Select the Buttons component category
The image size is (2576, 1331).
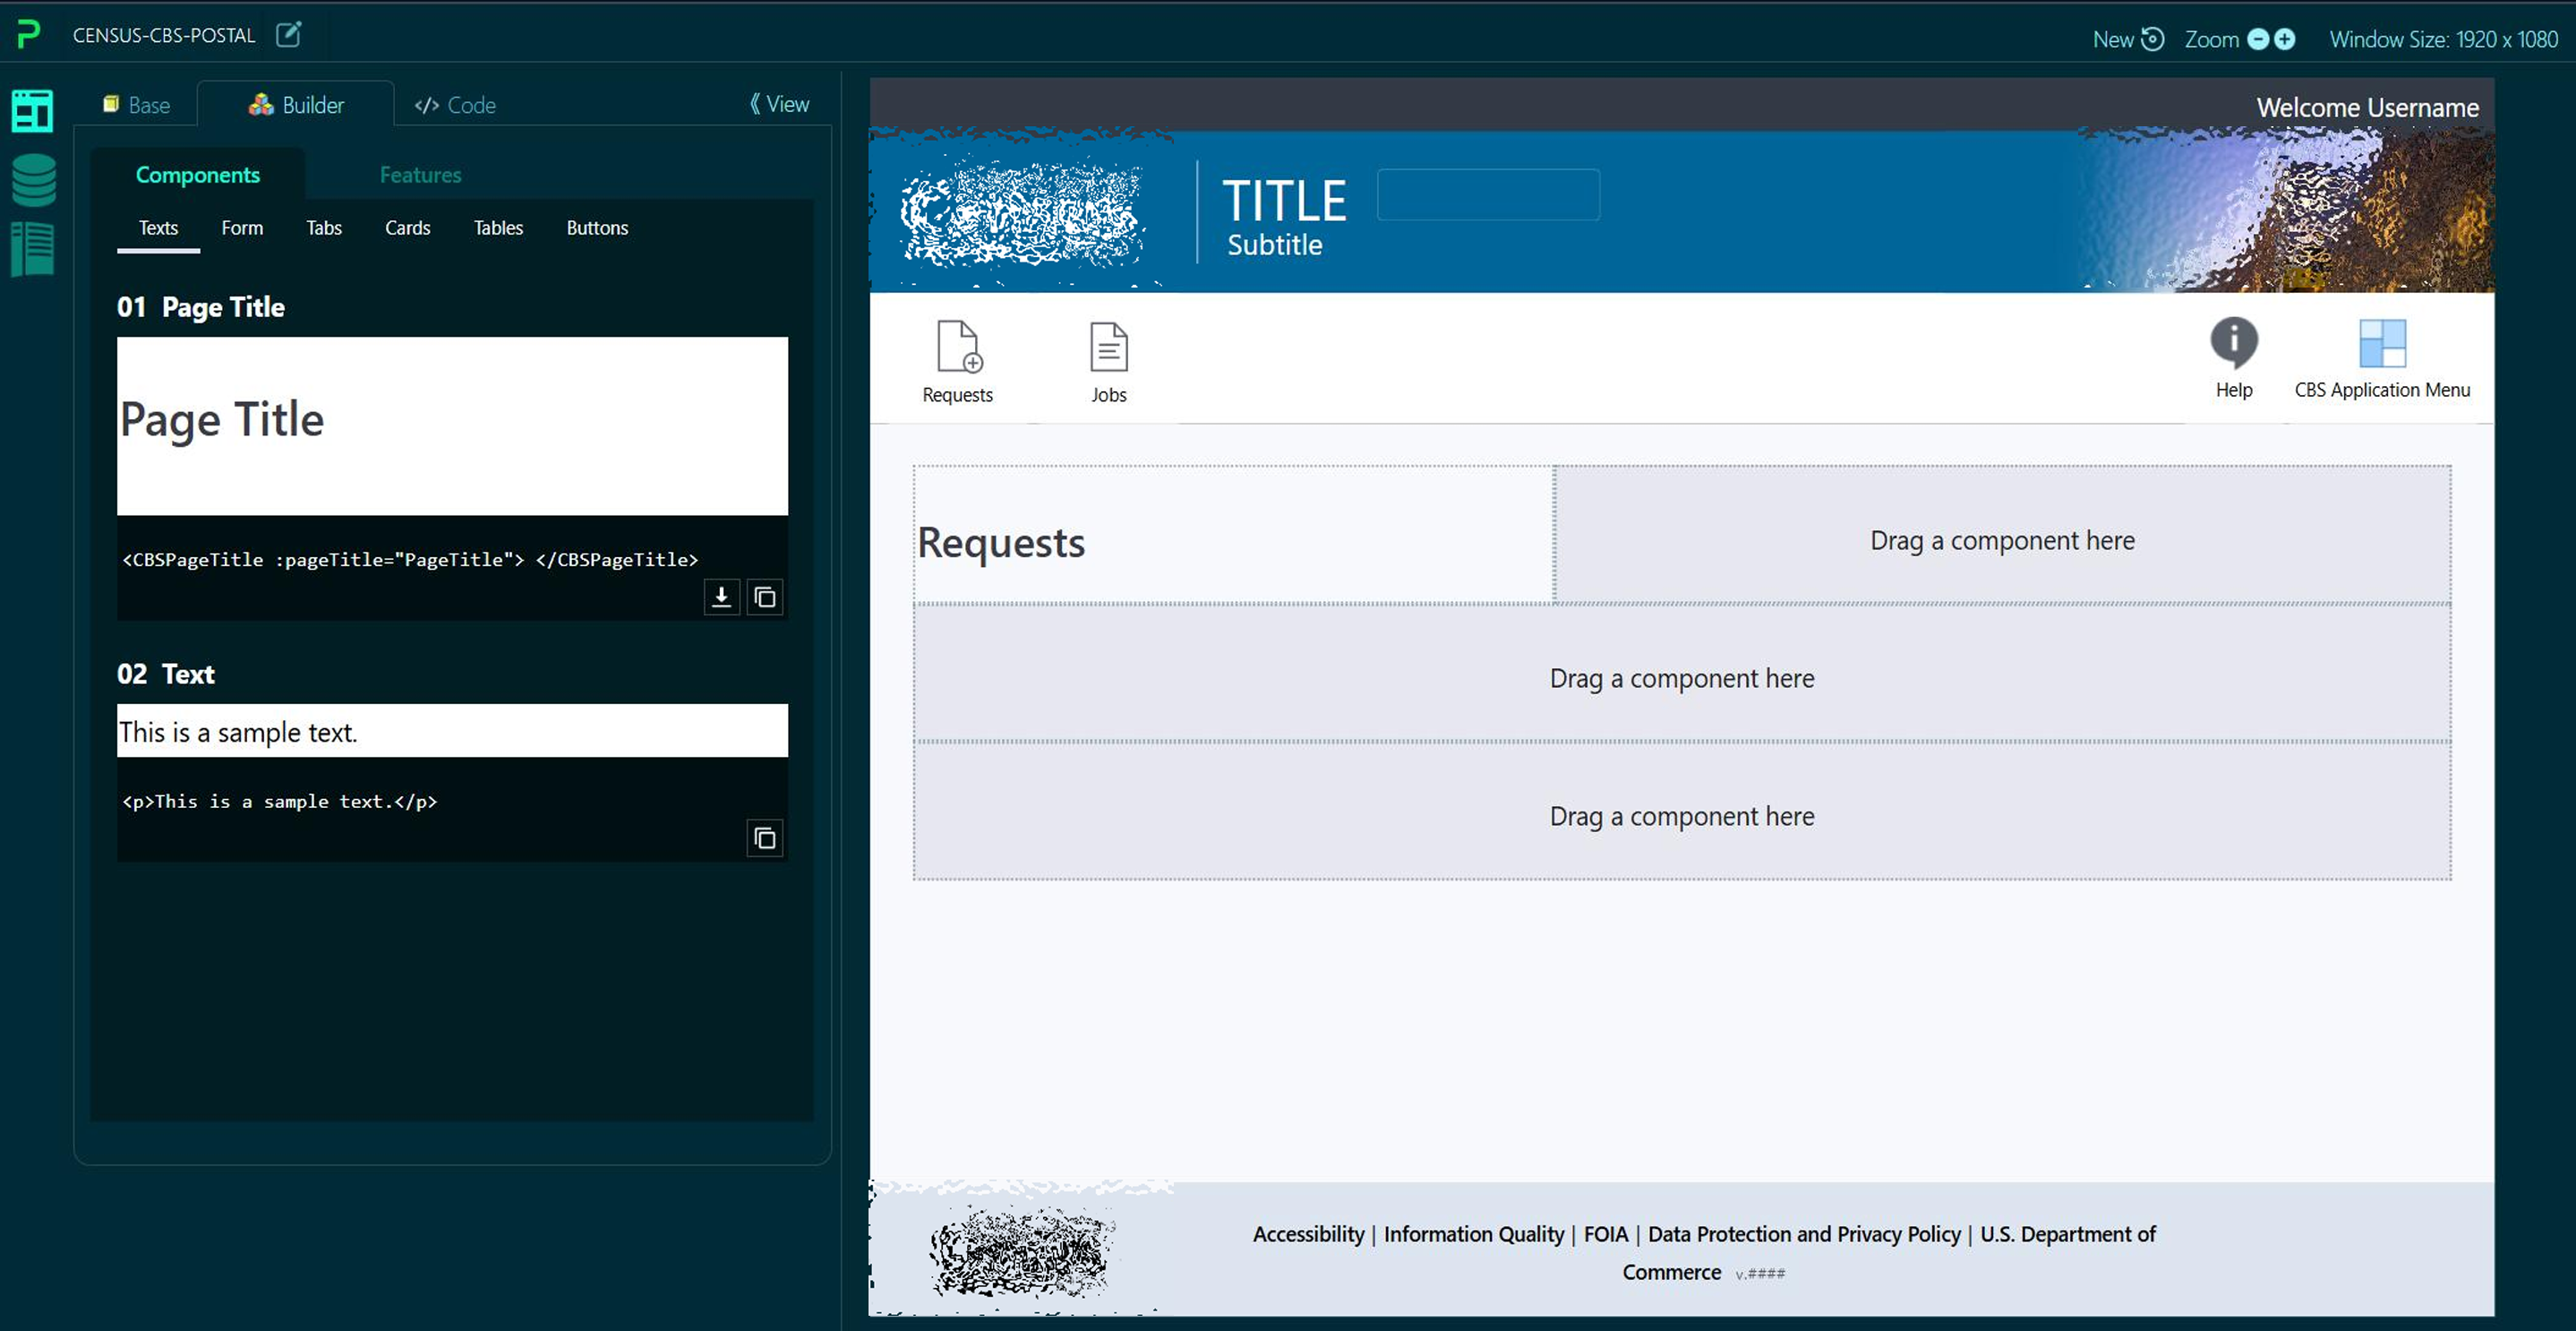click(597, 228)
